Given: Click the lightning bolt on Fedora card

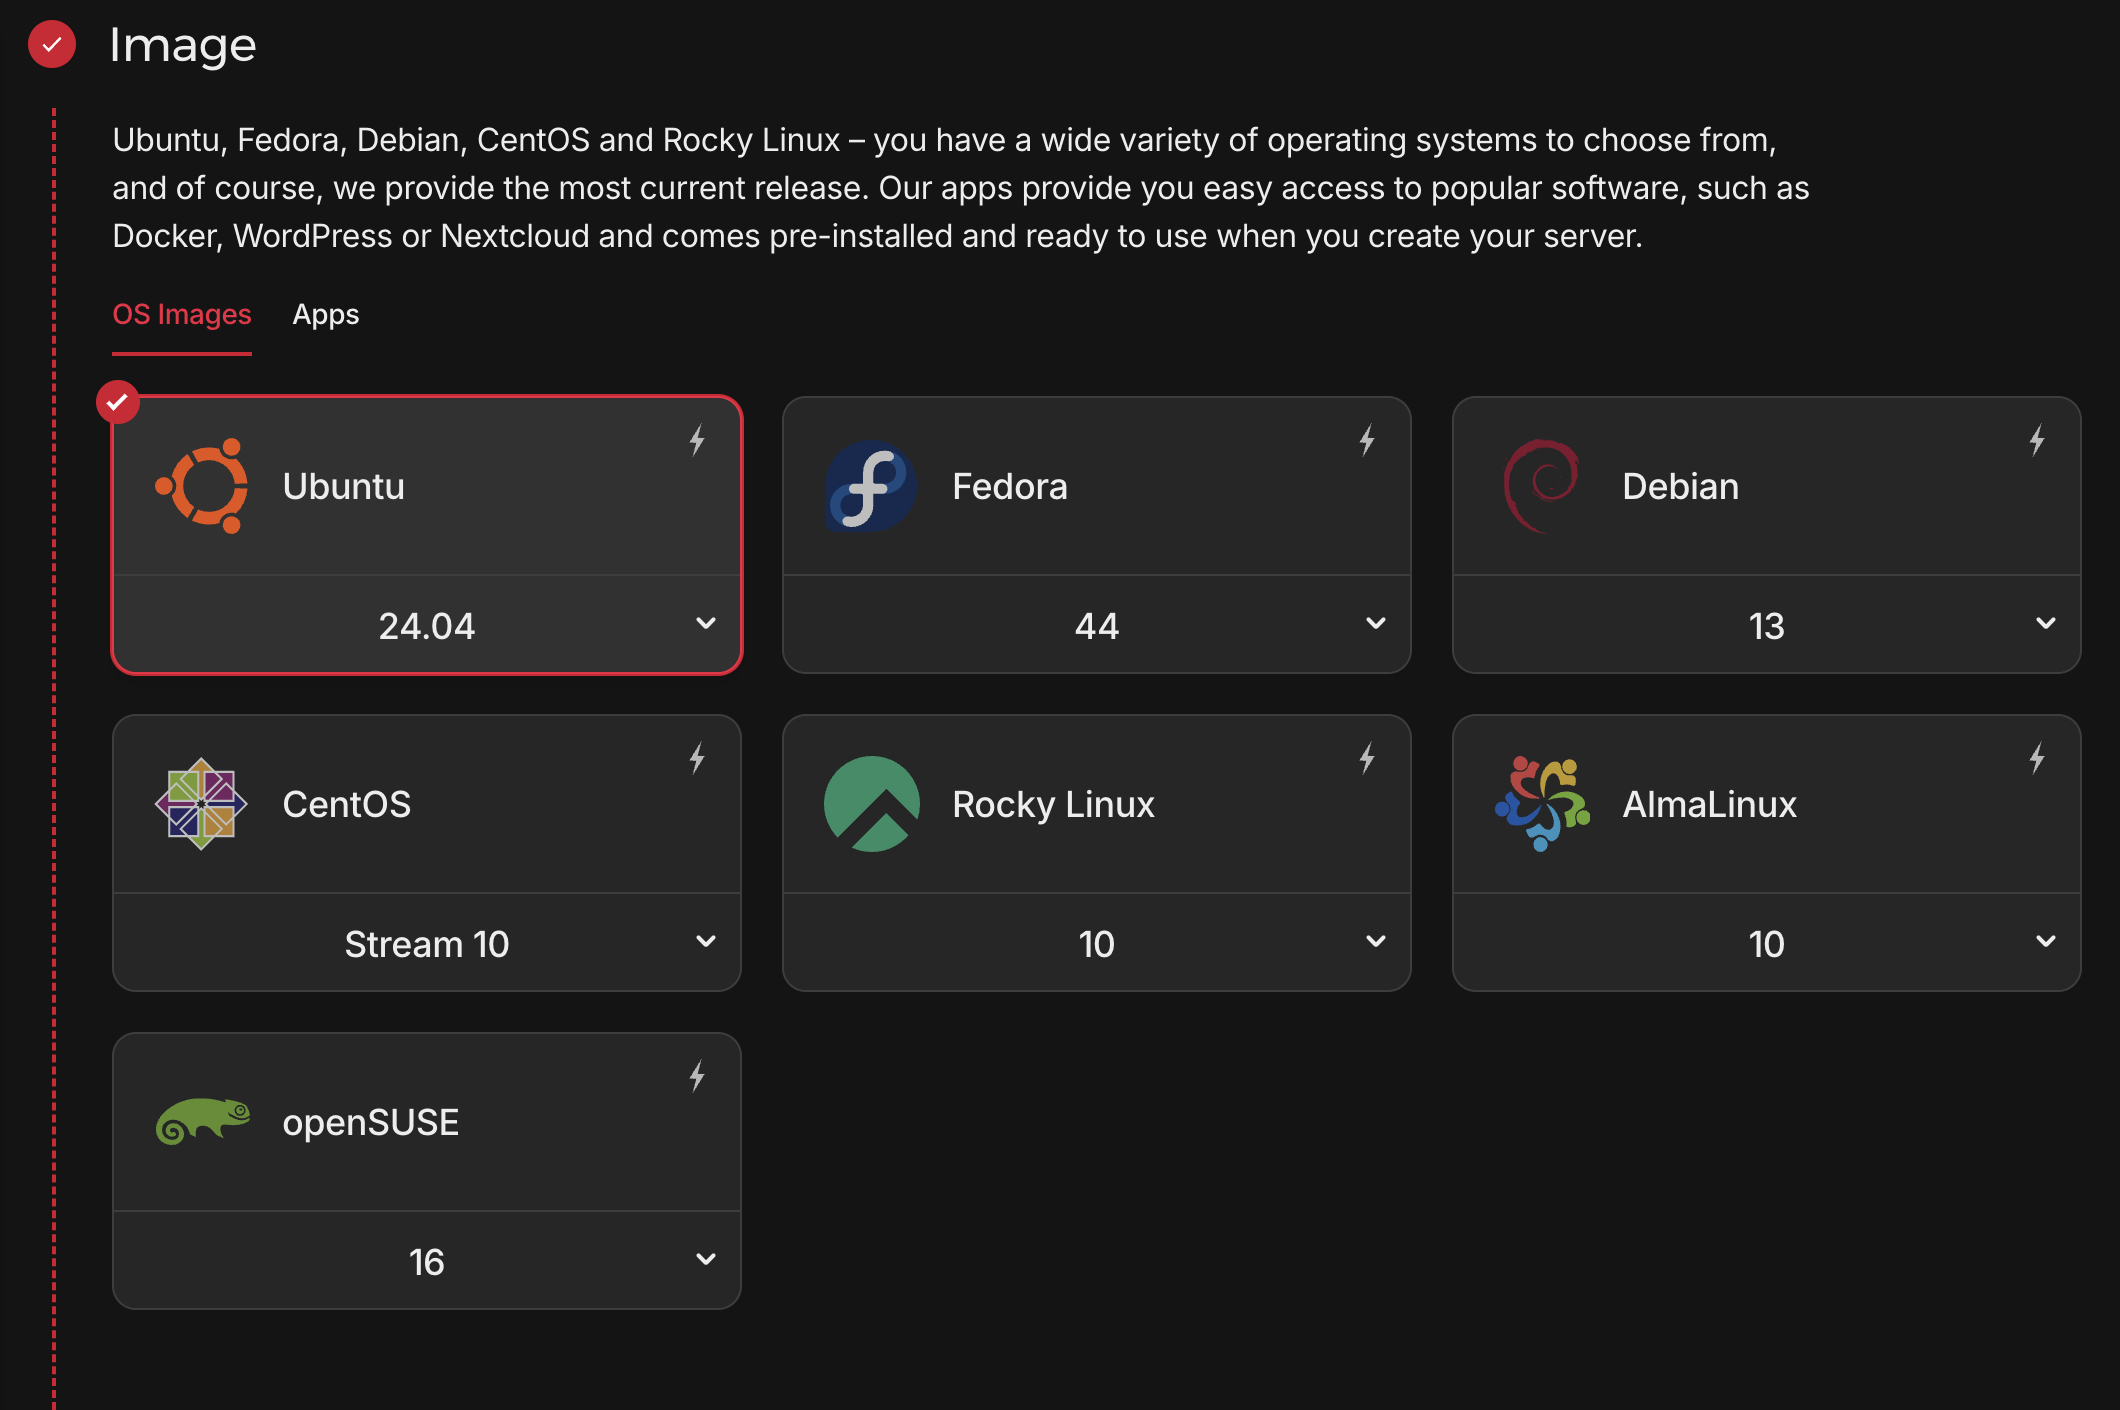Looking at the screenshot, I should coord(1367,440).
